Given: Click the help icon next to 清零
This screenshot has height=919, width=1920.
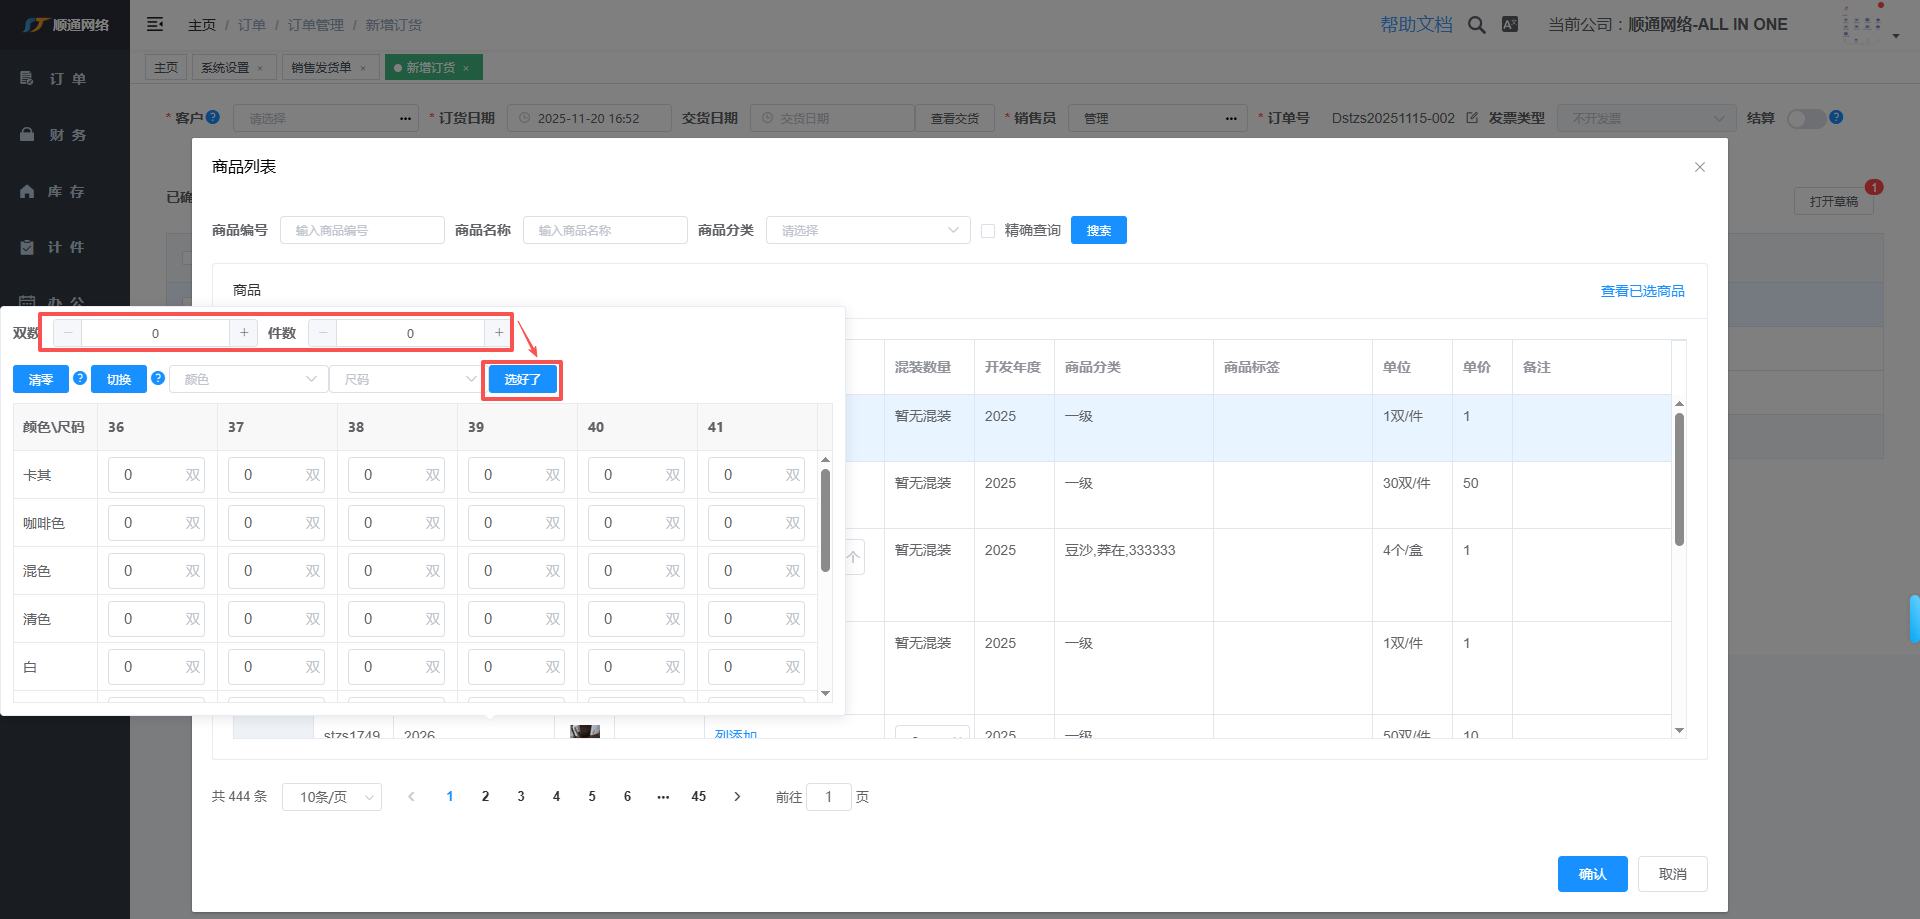Looking at the screenshot, I should (80, 378).
